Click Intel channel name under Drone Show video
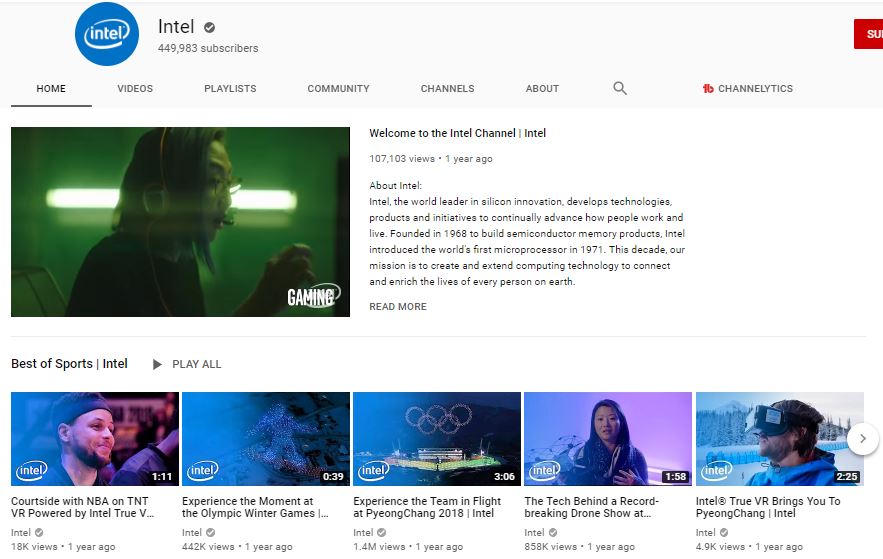Image resolution: width=883 pixels, height=559 pixels. pos(534,533)
